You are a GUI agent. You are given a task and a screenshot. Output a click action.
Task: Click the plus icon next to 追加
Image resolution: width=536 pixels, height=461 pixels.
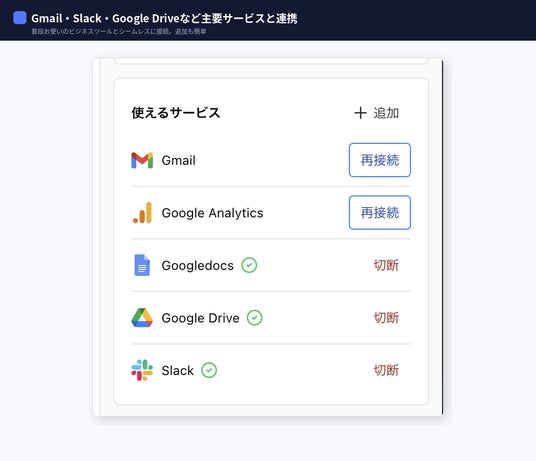click(360, 113)
